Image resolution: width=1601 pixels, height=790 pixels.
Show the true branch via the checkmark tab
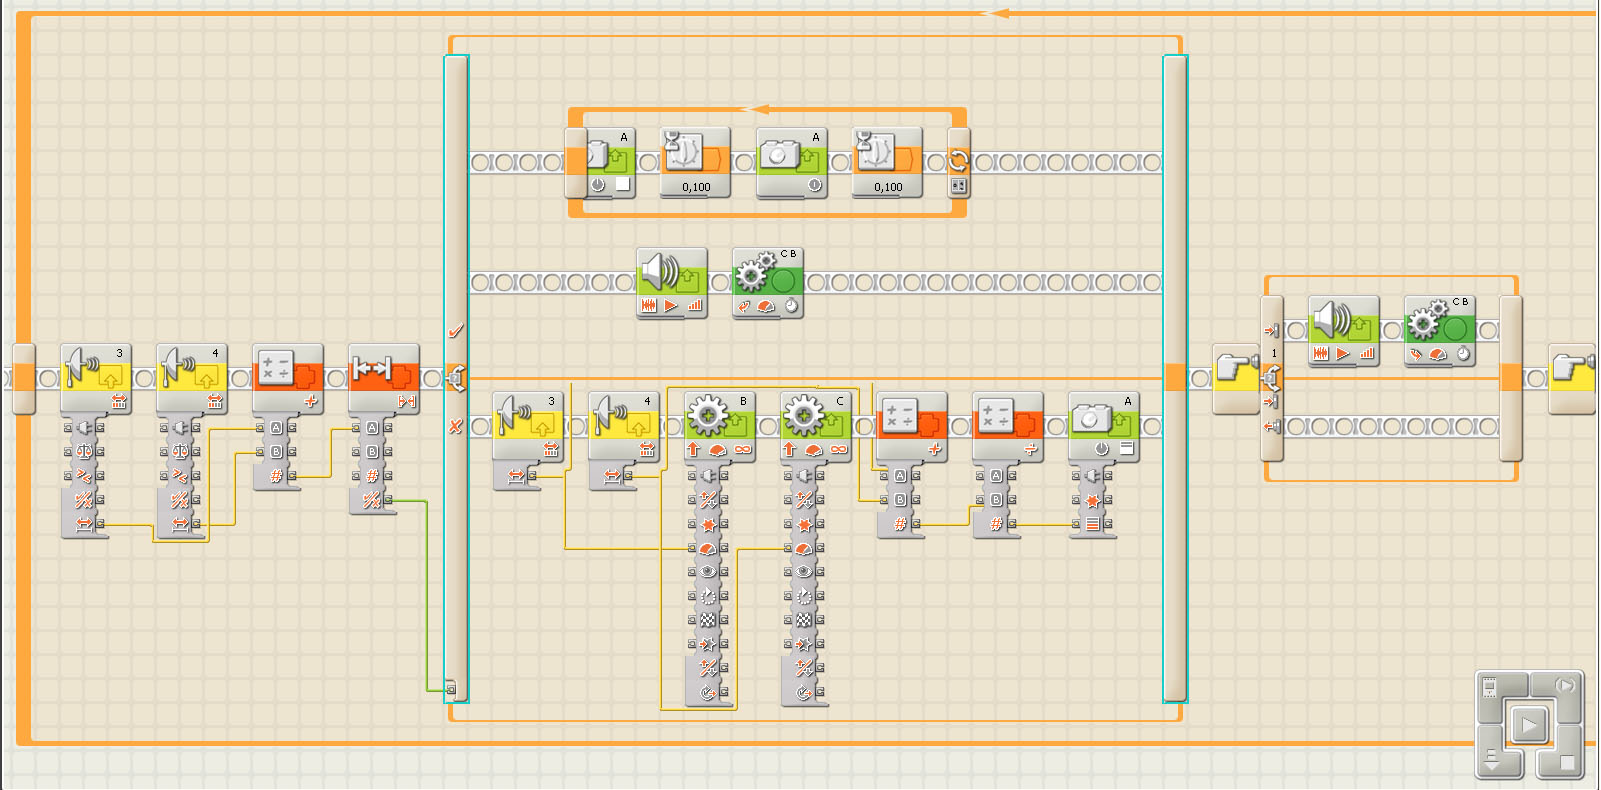click(456, 330)
